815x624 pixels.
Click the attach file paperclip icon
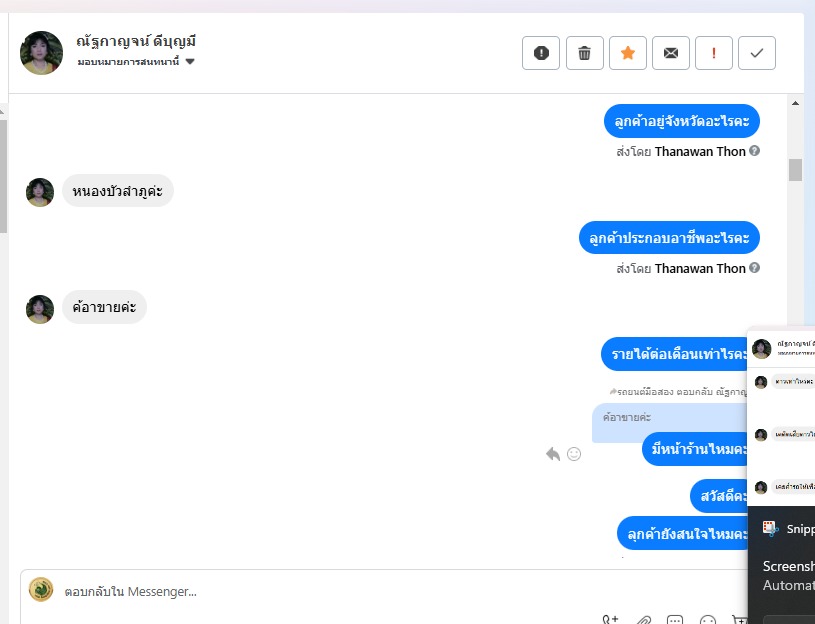coord(643,620)
